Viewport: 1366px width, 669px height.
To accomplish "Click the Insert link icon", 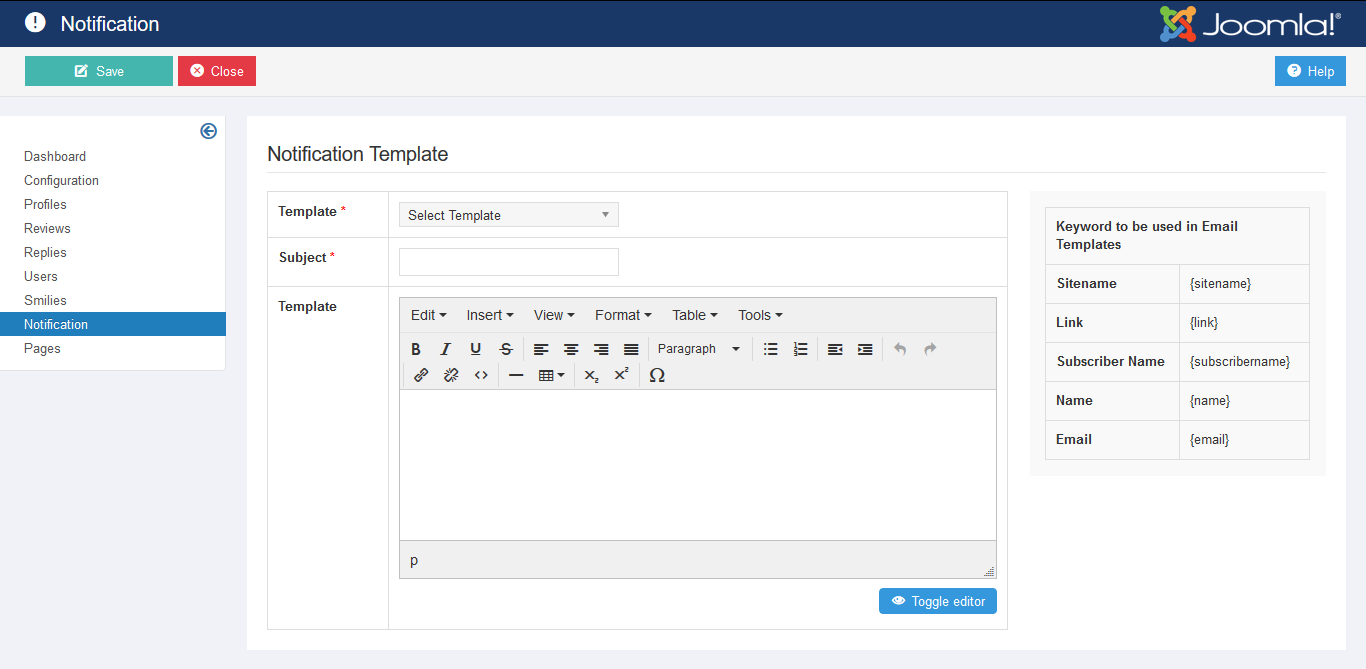I will (421, 375).
